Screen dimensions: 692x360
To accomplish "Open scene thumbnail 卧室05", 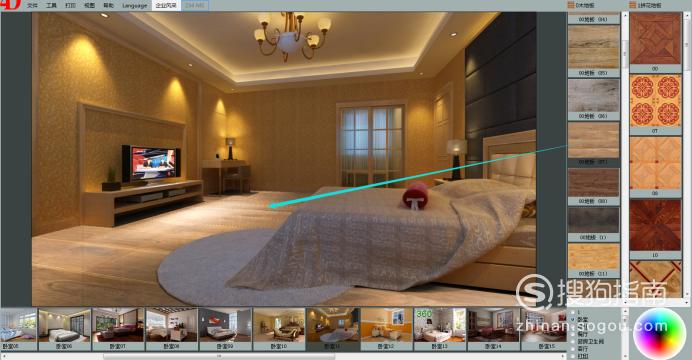I will 18,330.
